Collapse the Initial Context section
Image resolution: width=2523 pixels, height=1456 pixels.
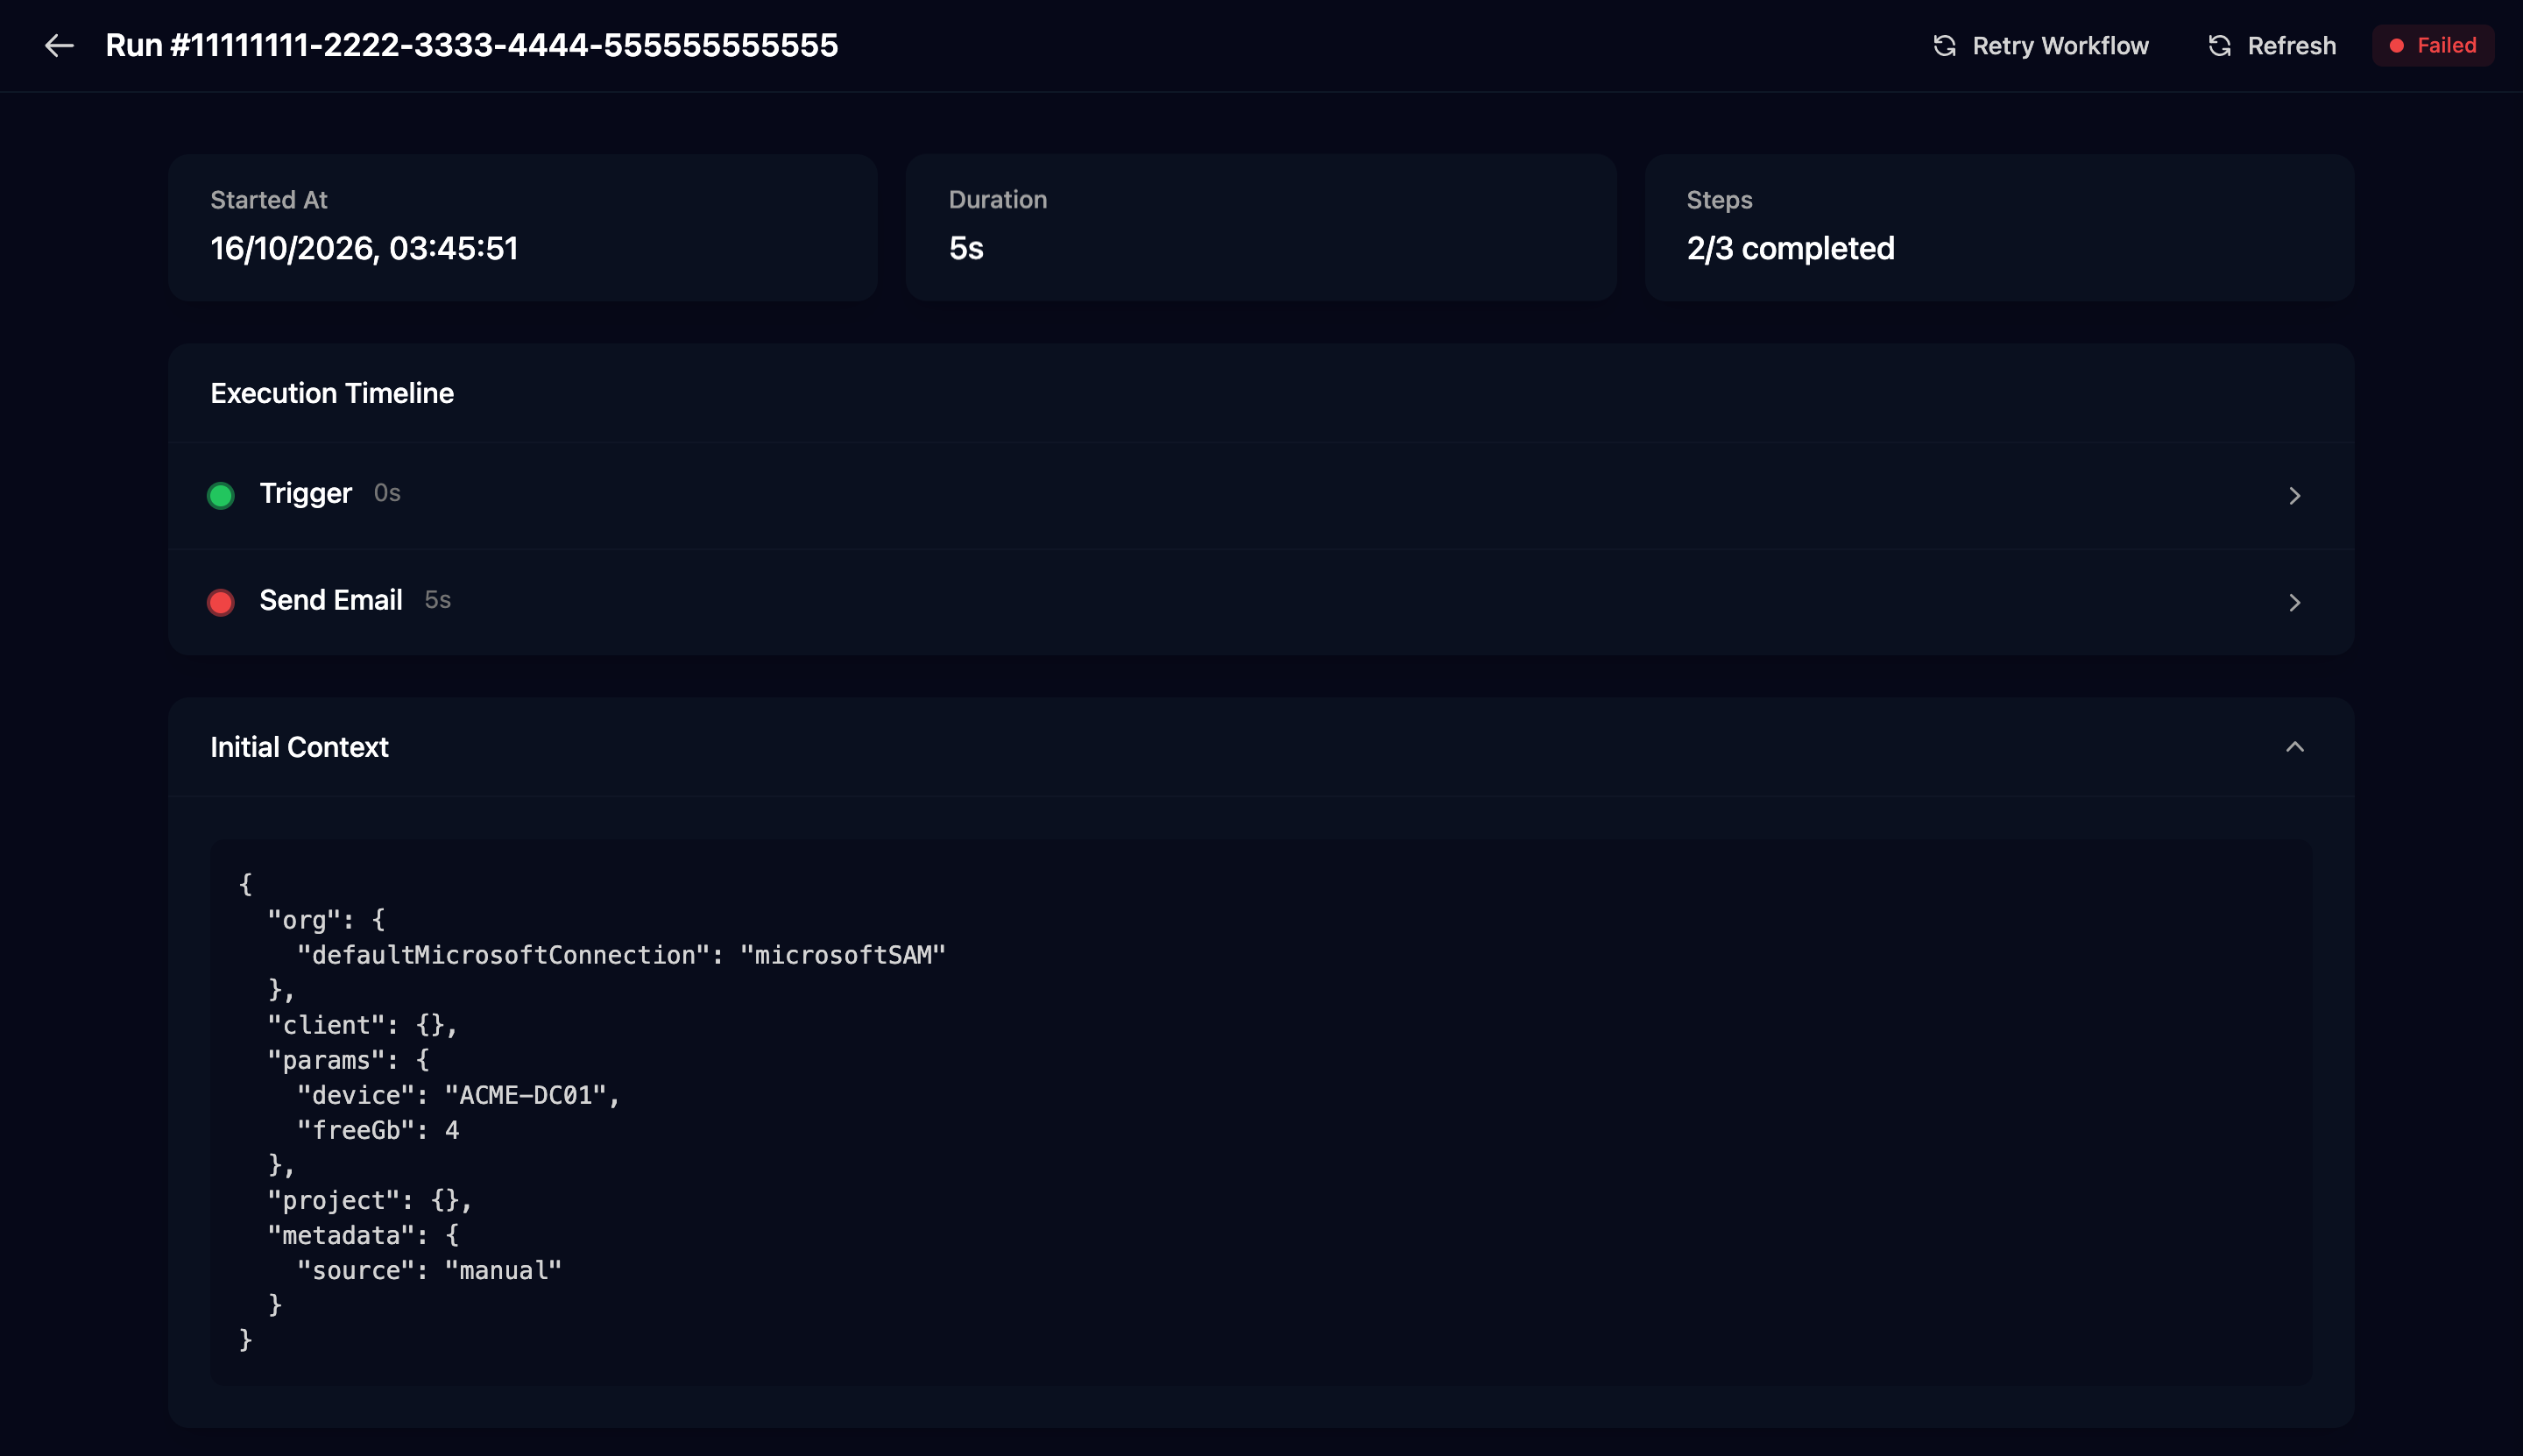pos(2294,747)
